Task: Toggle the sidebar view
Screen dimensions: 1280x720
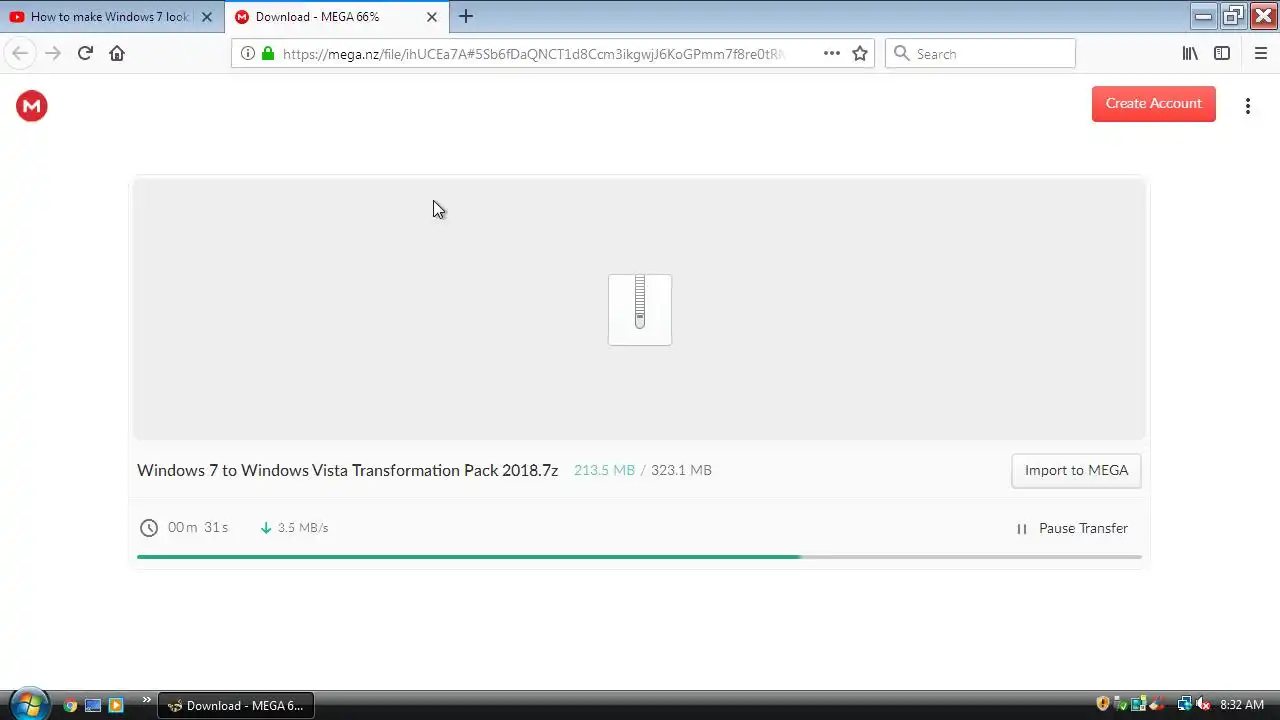Action: click(1222, 54)
